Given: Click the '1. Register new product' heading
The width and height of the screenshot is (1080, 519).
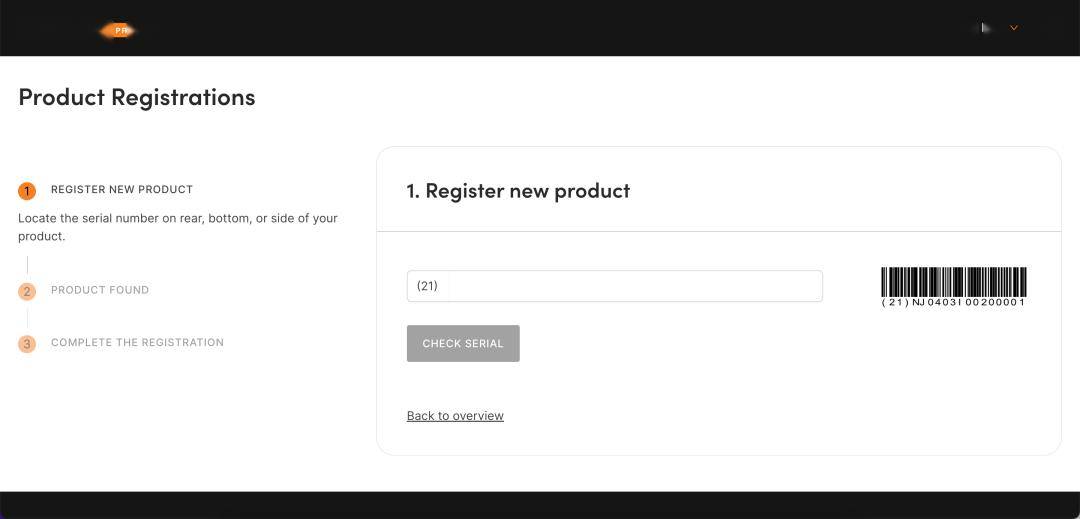Looking at the screenshot, I should (x=518, y=190).
